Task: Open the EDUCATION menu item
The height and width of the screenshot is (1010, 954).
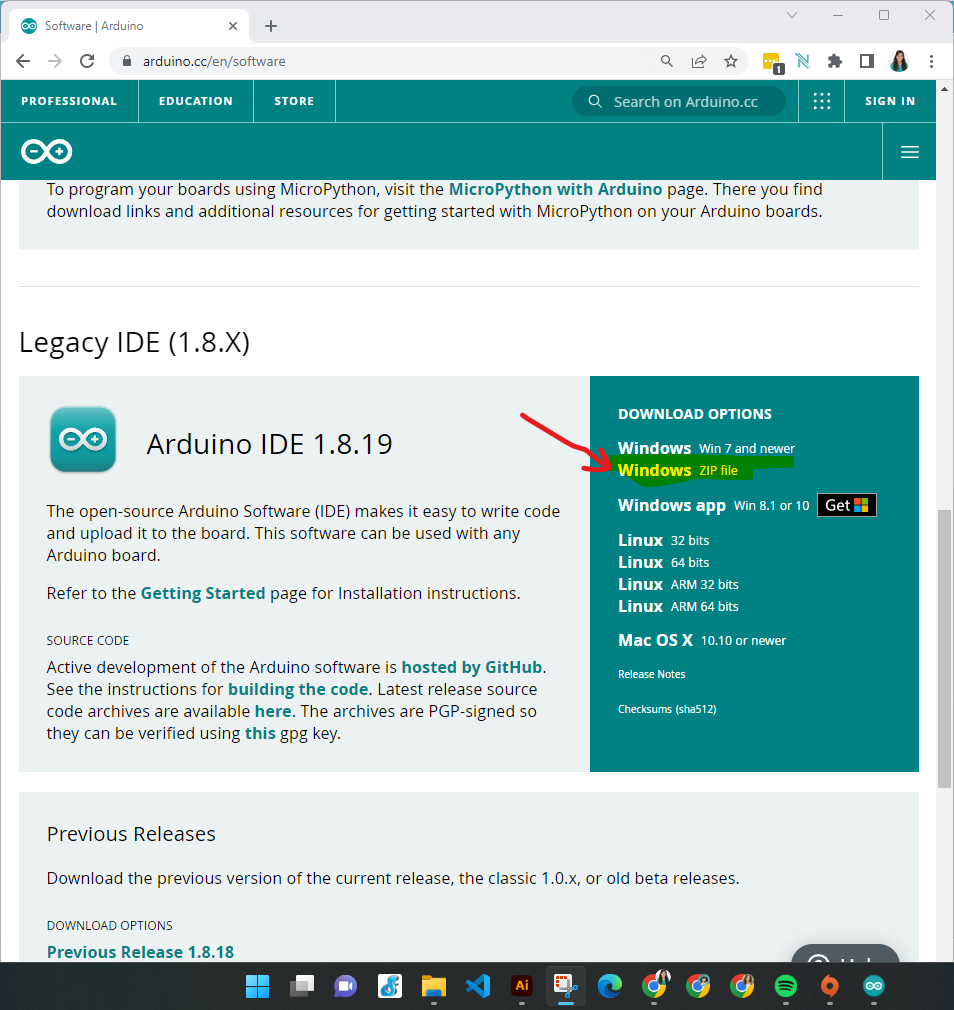Action: [196, 101]
